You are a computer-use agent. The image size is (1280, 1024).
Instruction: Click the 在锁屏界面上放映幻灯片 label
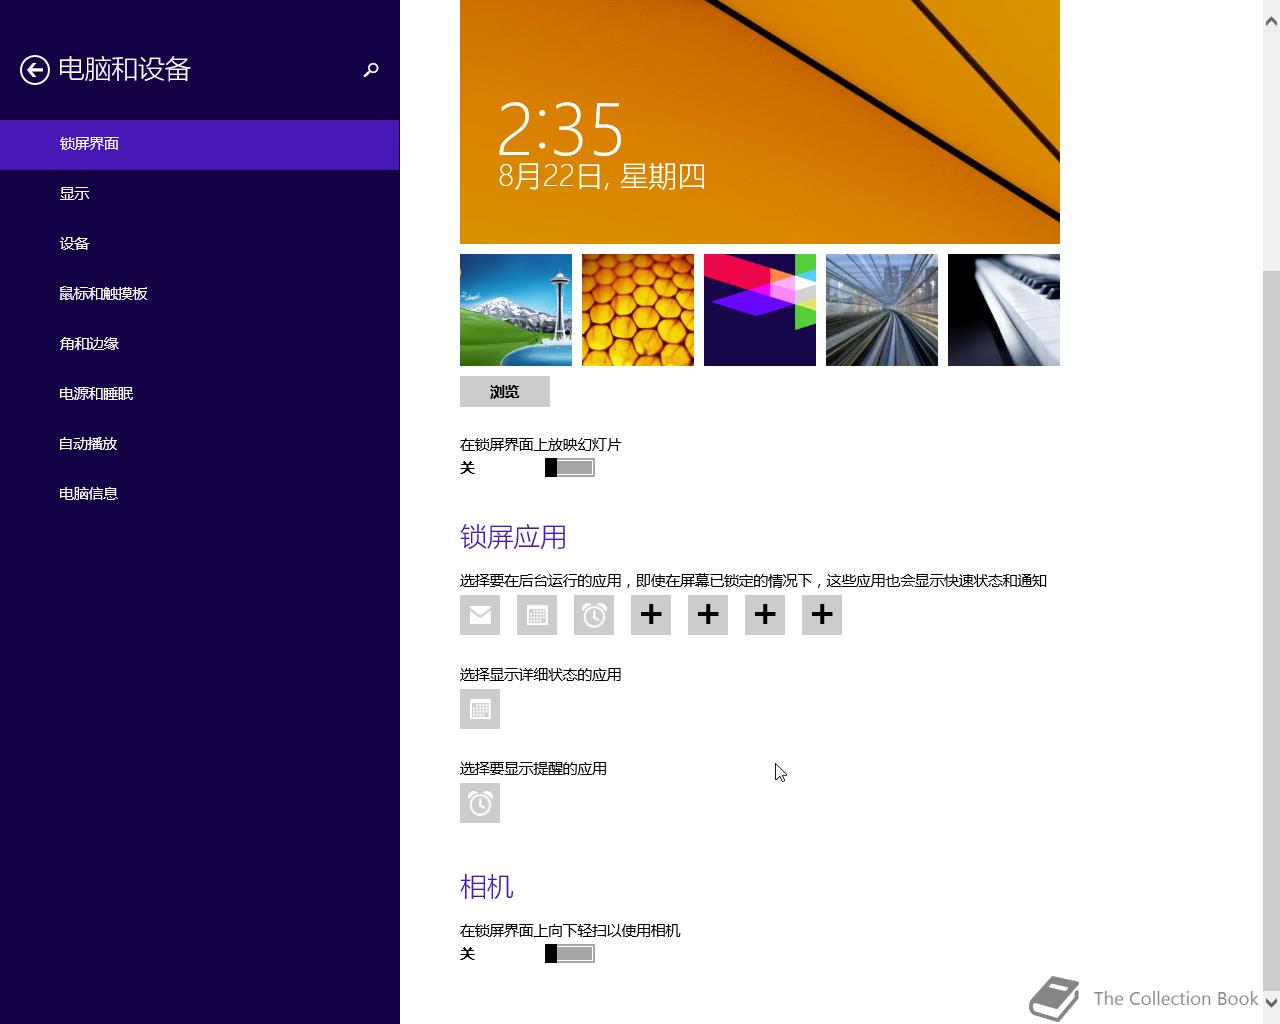pos(541,445)
